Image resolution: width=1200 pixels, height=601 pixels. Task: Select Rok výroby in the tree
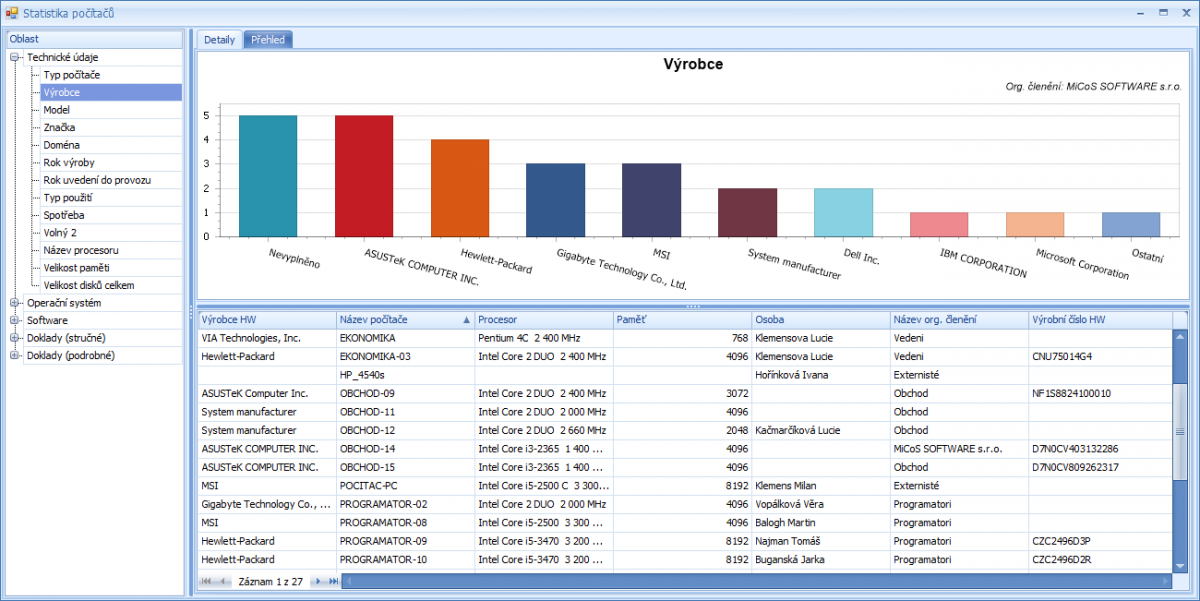[x=69, y=162]
